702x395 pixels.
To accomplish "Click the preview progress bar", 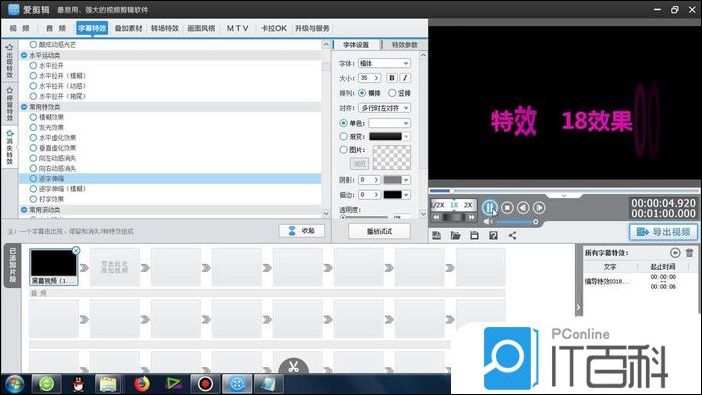I will coord(564,191).
